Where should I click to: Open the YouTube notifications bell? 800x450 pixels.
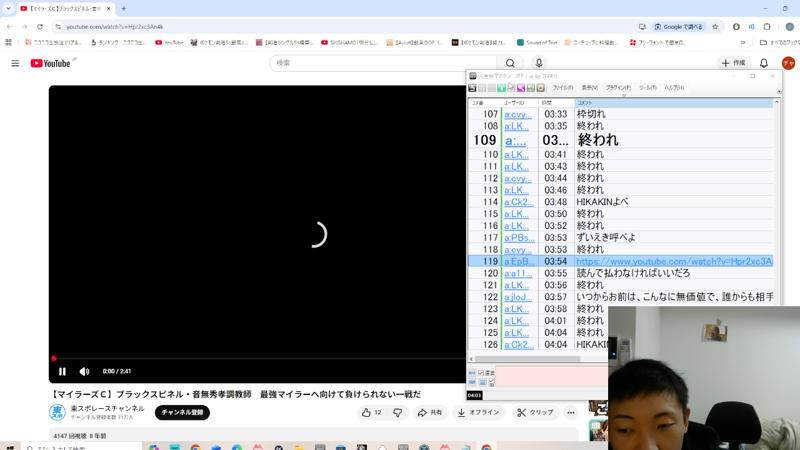click(x=764, y=63)
